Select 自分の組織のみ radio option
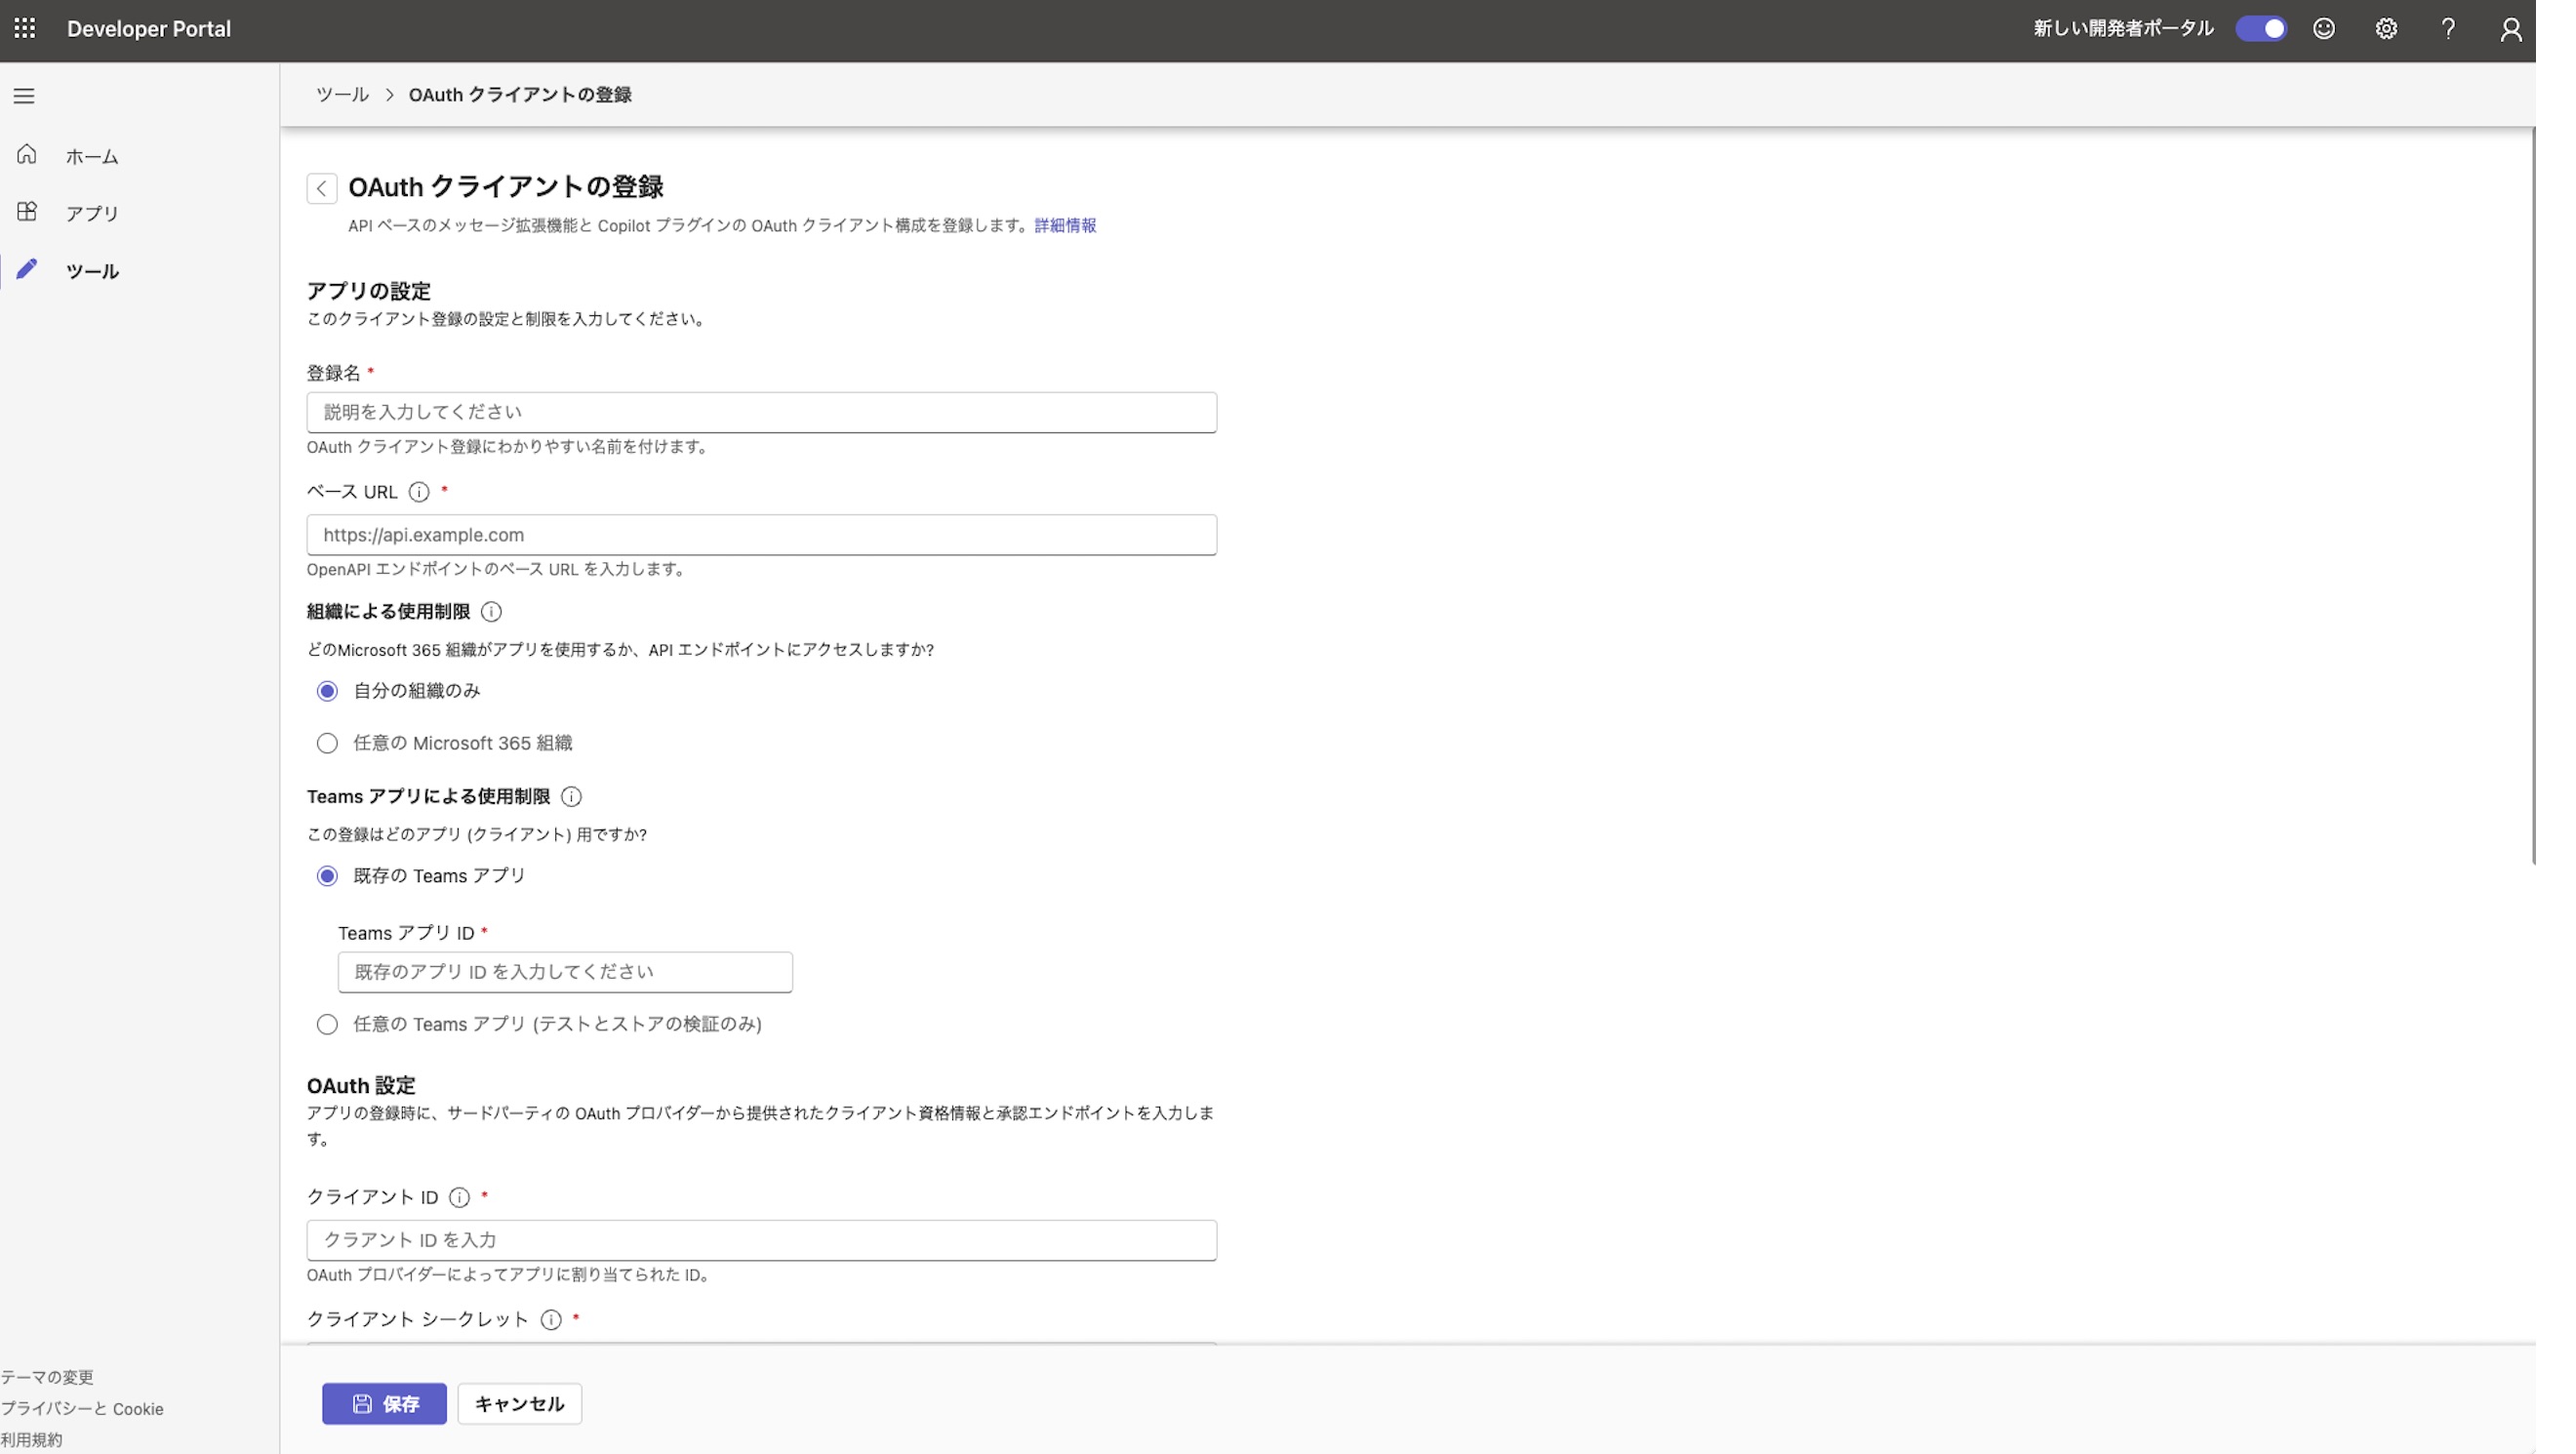Viewport: 2576px width, 1454px height. (x=327, y=691)
